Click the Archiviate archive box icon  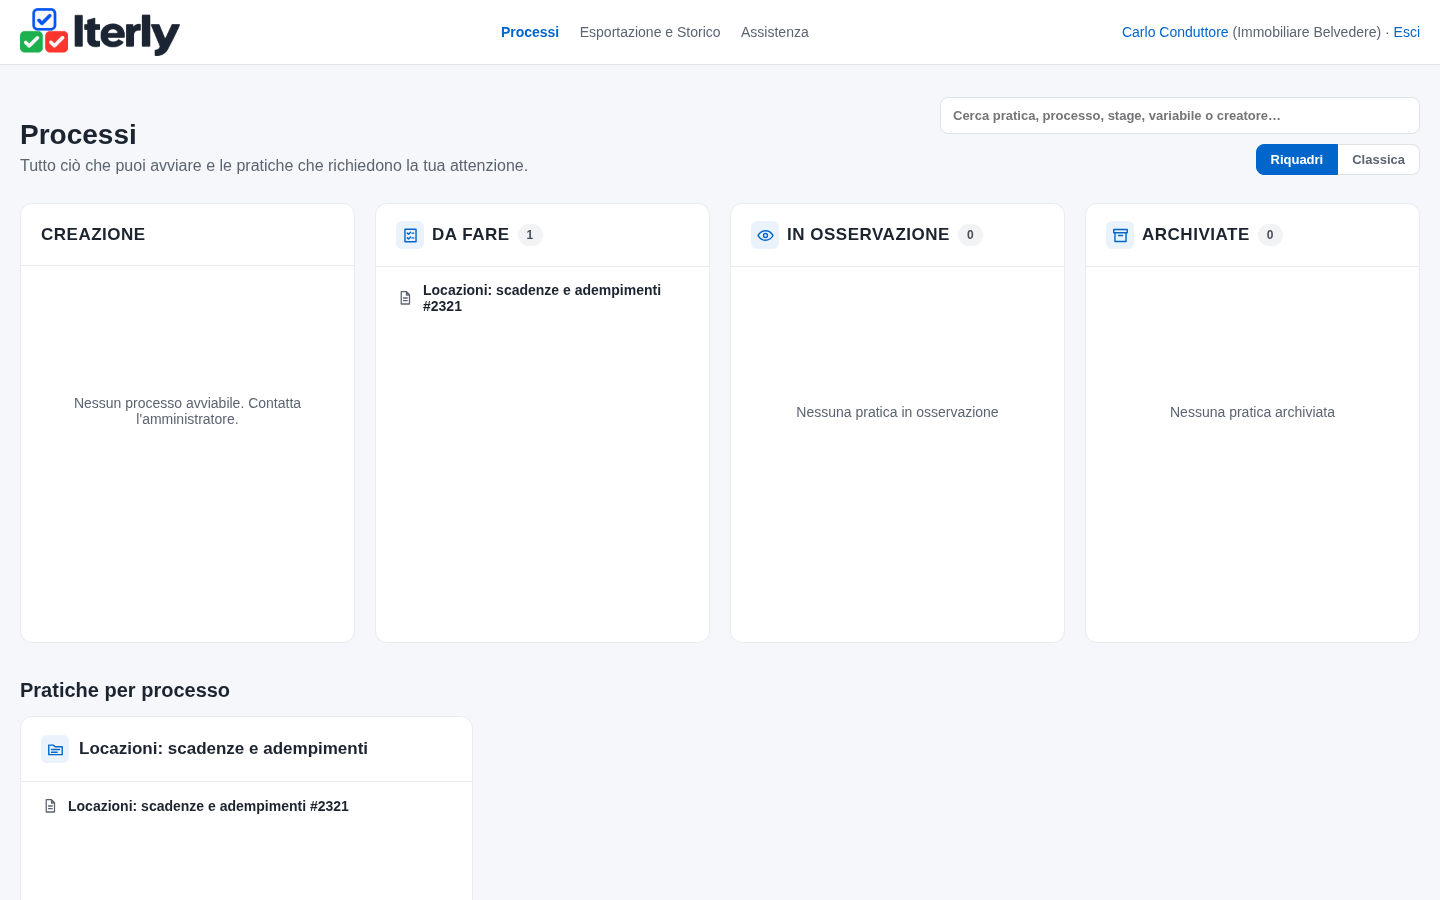coord(1120,235)
